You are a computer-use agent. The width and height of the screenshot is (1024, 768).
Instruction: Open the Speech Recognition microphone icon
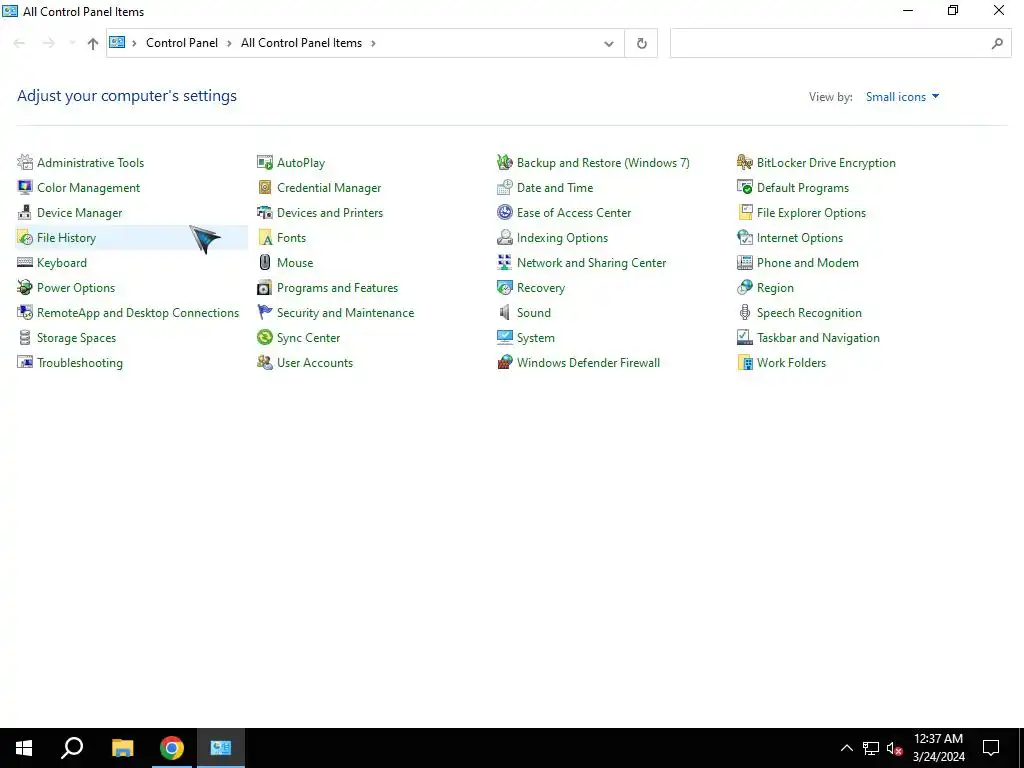[x=744, y=313]
